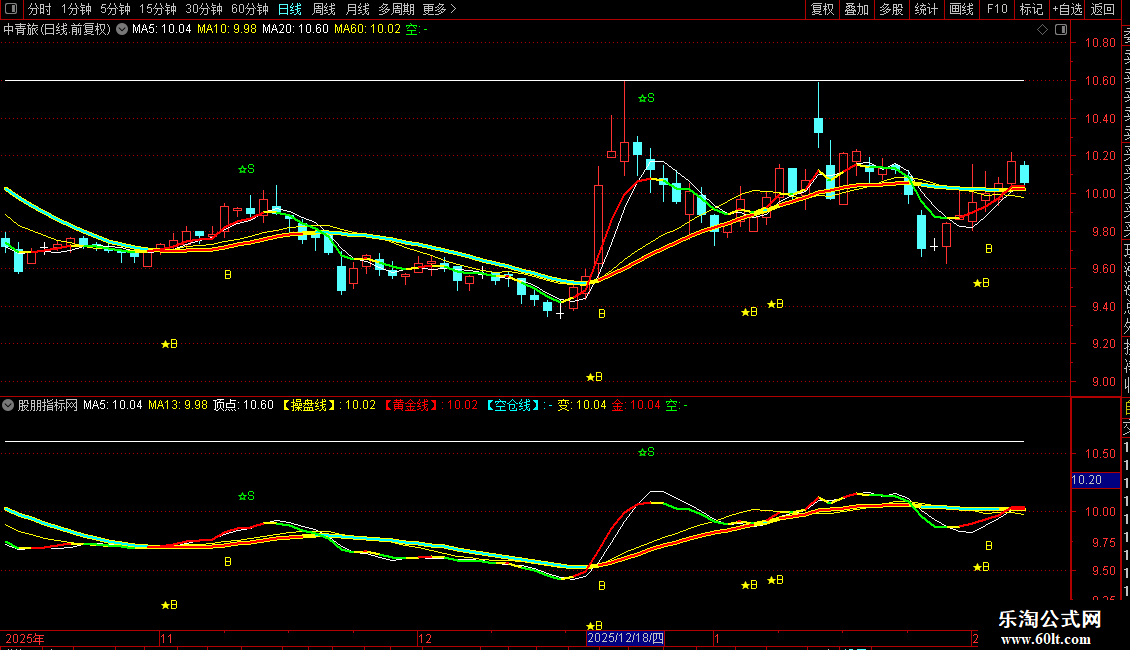1130x650 pixels.
Task: Add stock via +自选 button
Action: pos(1067,9)
